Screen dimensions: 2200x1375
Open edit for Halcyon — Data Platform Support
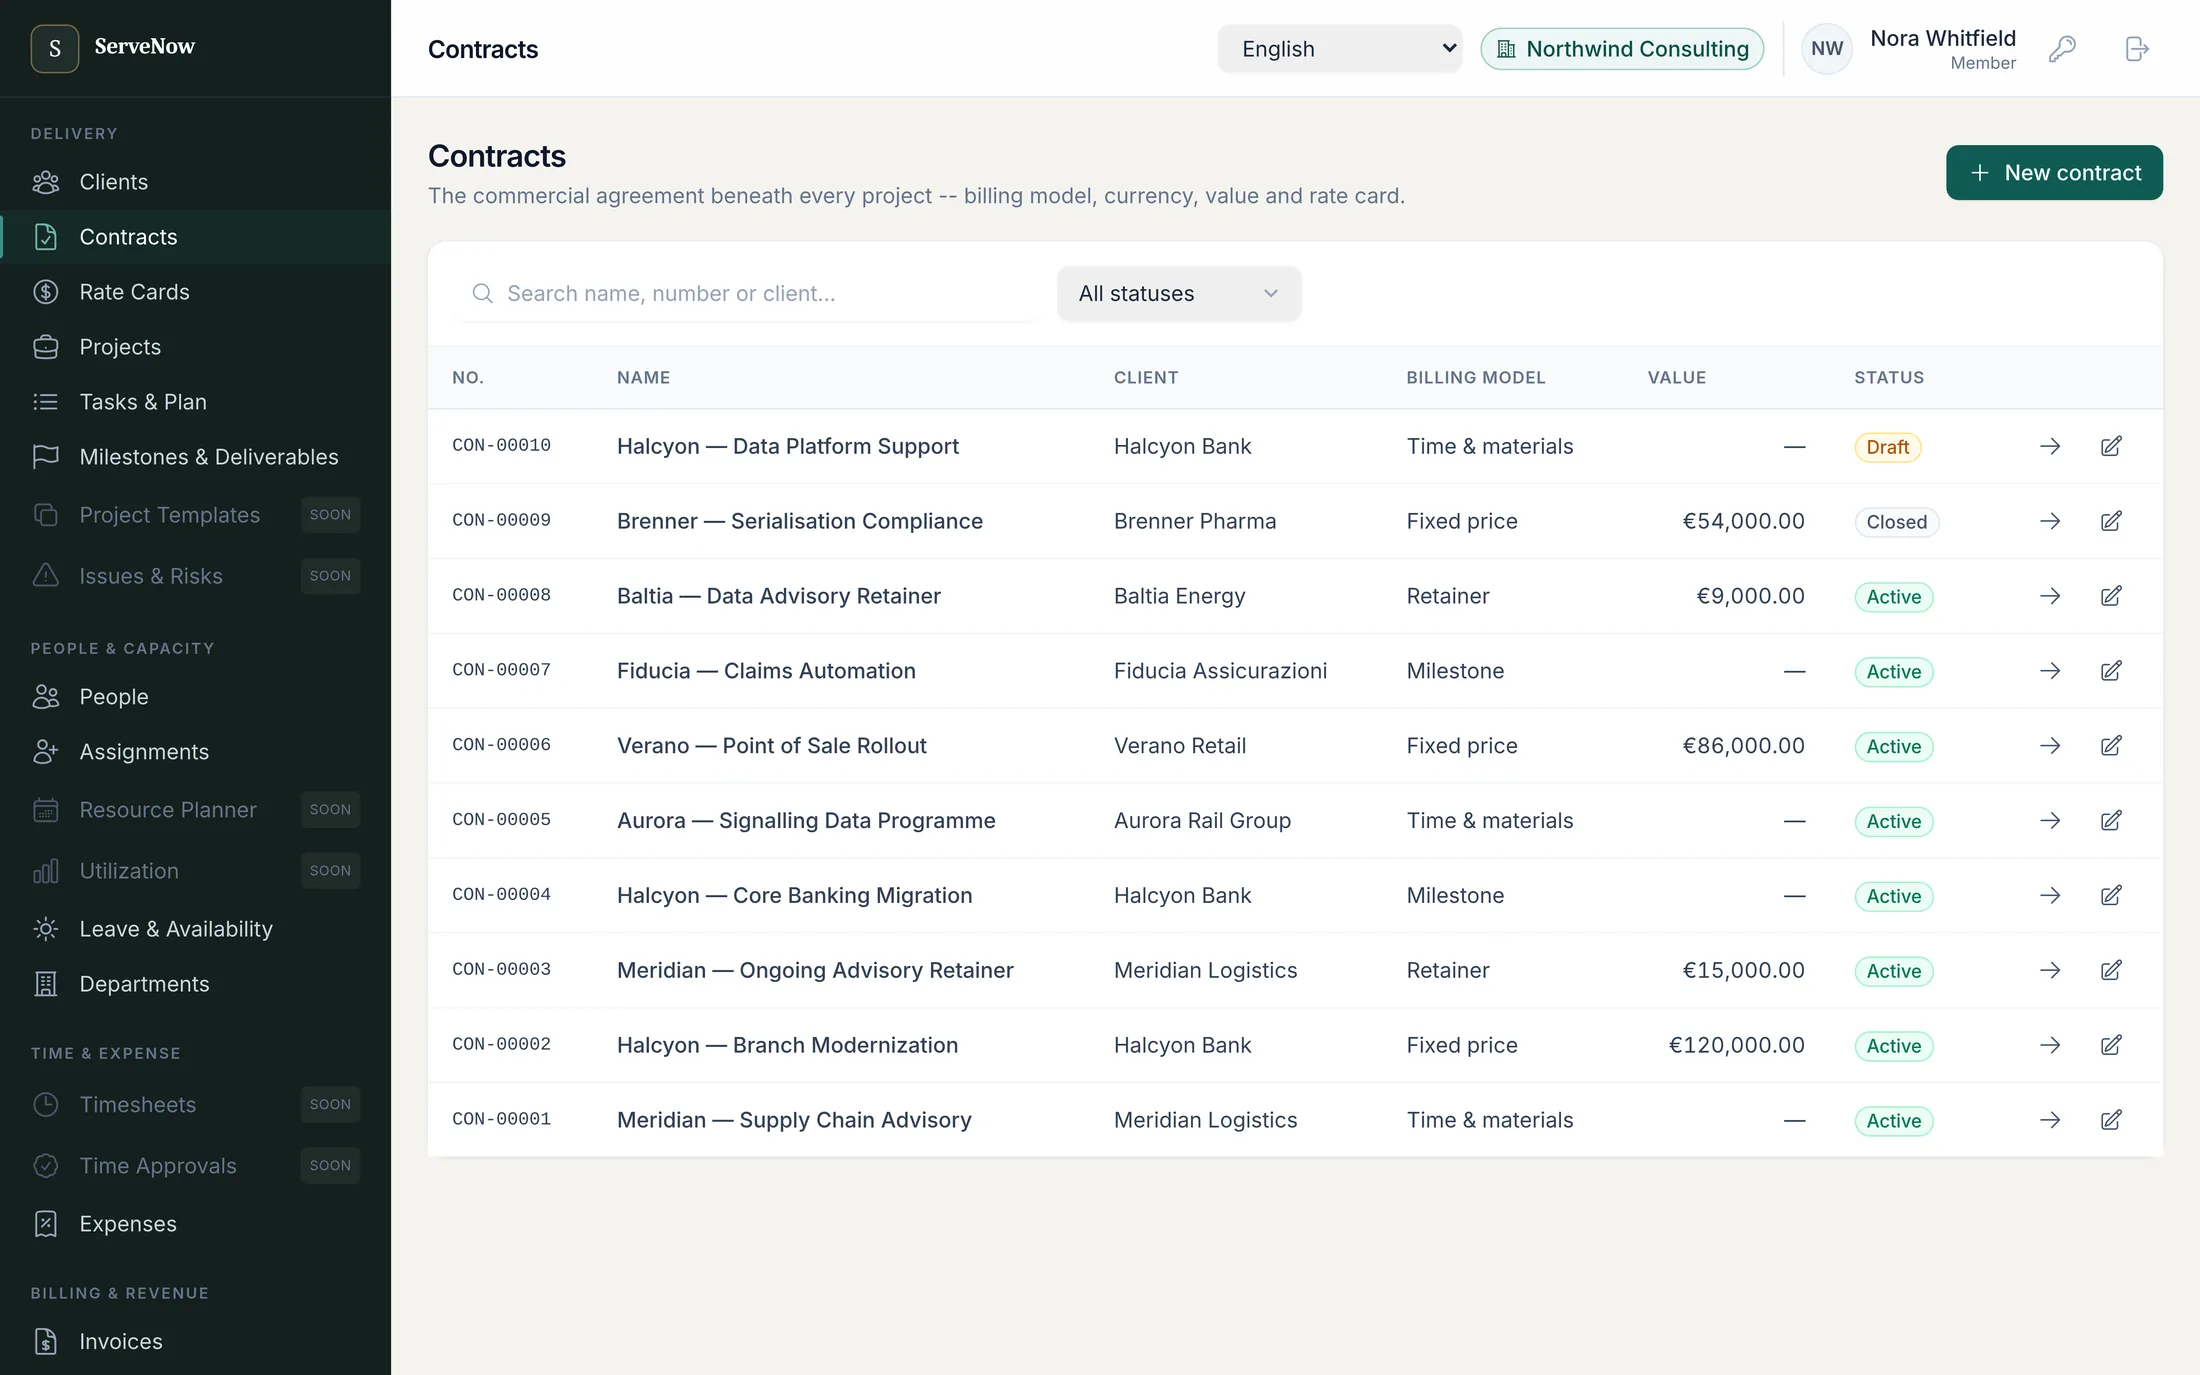(x=2111, y=446)
